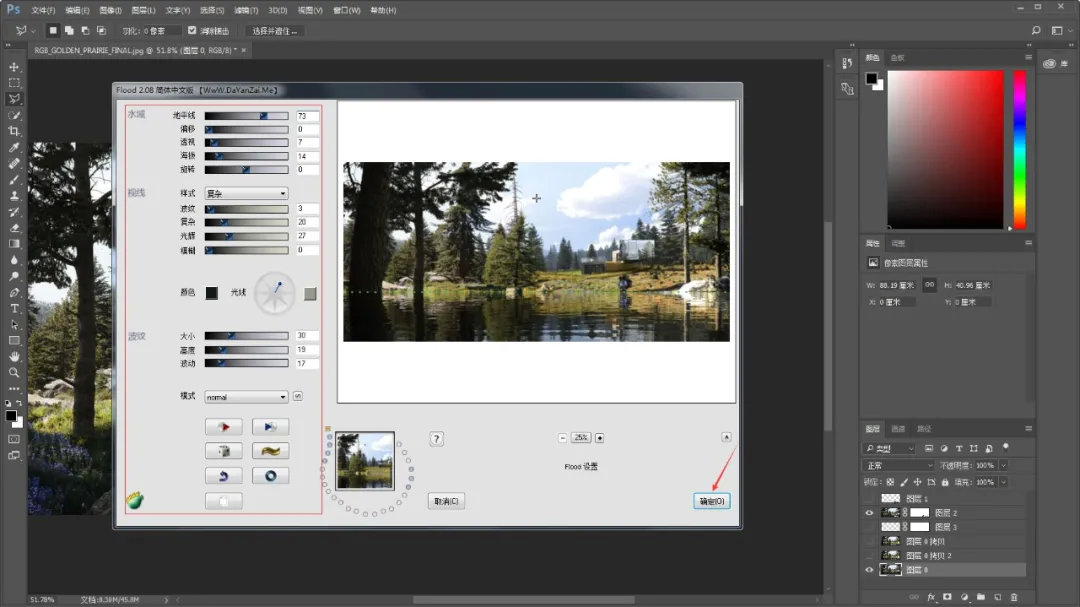Select the Move tool in toolbar
This screenshot has height=607, width=1080.
click(14, 67)
